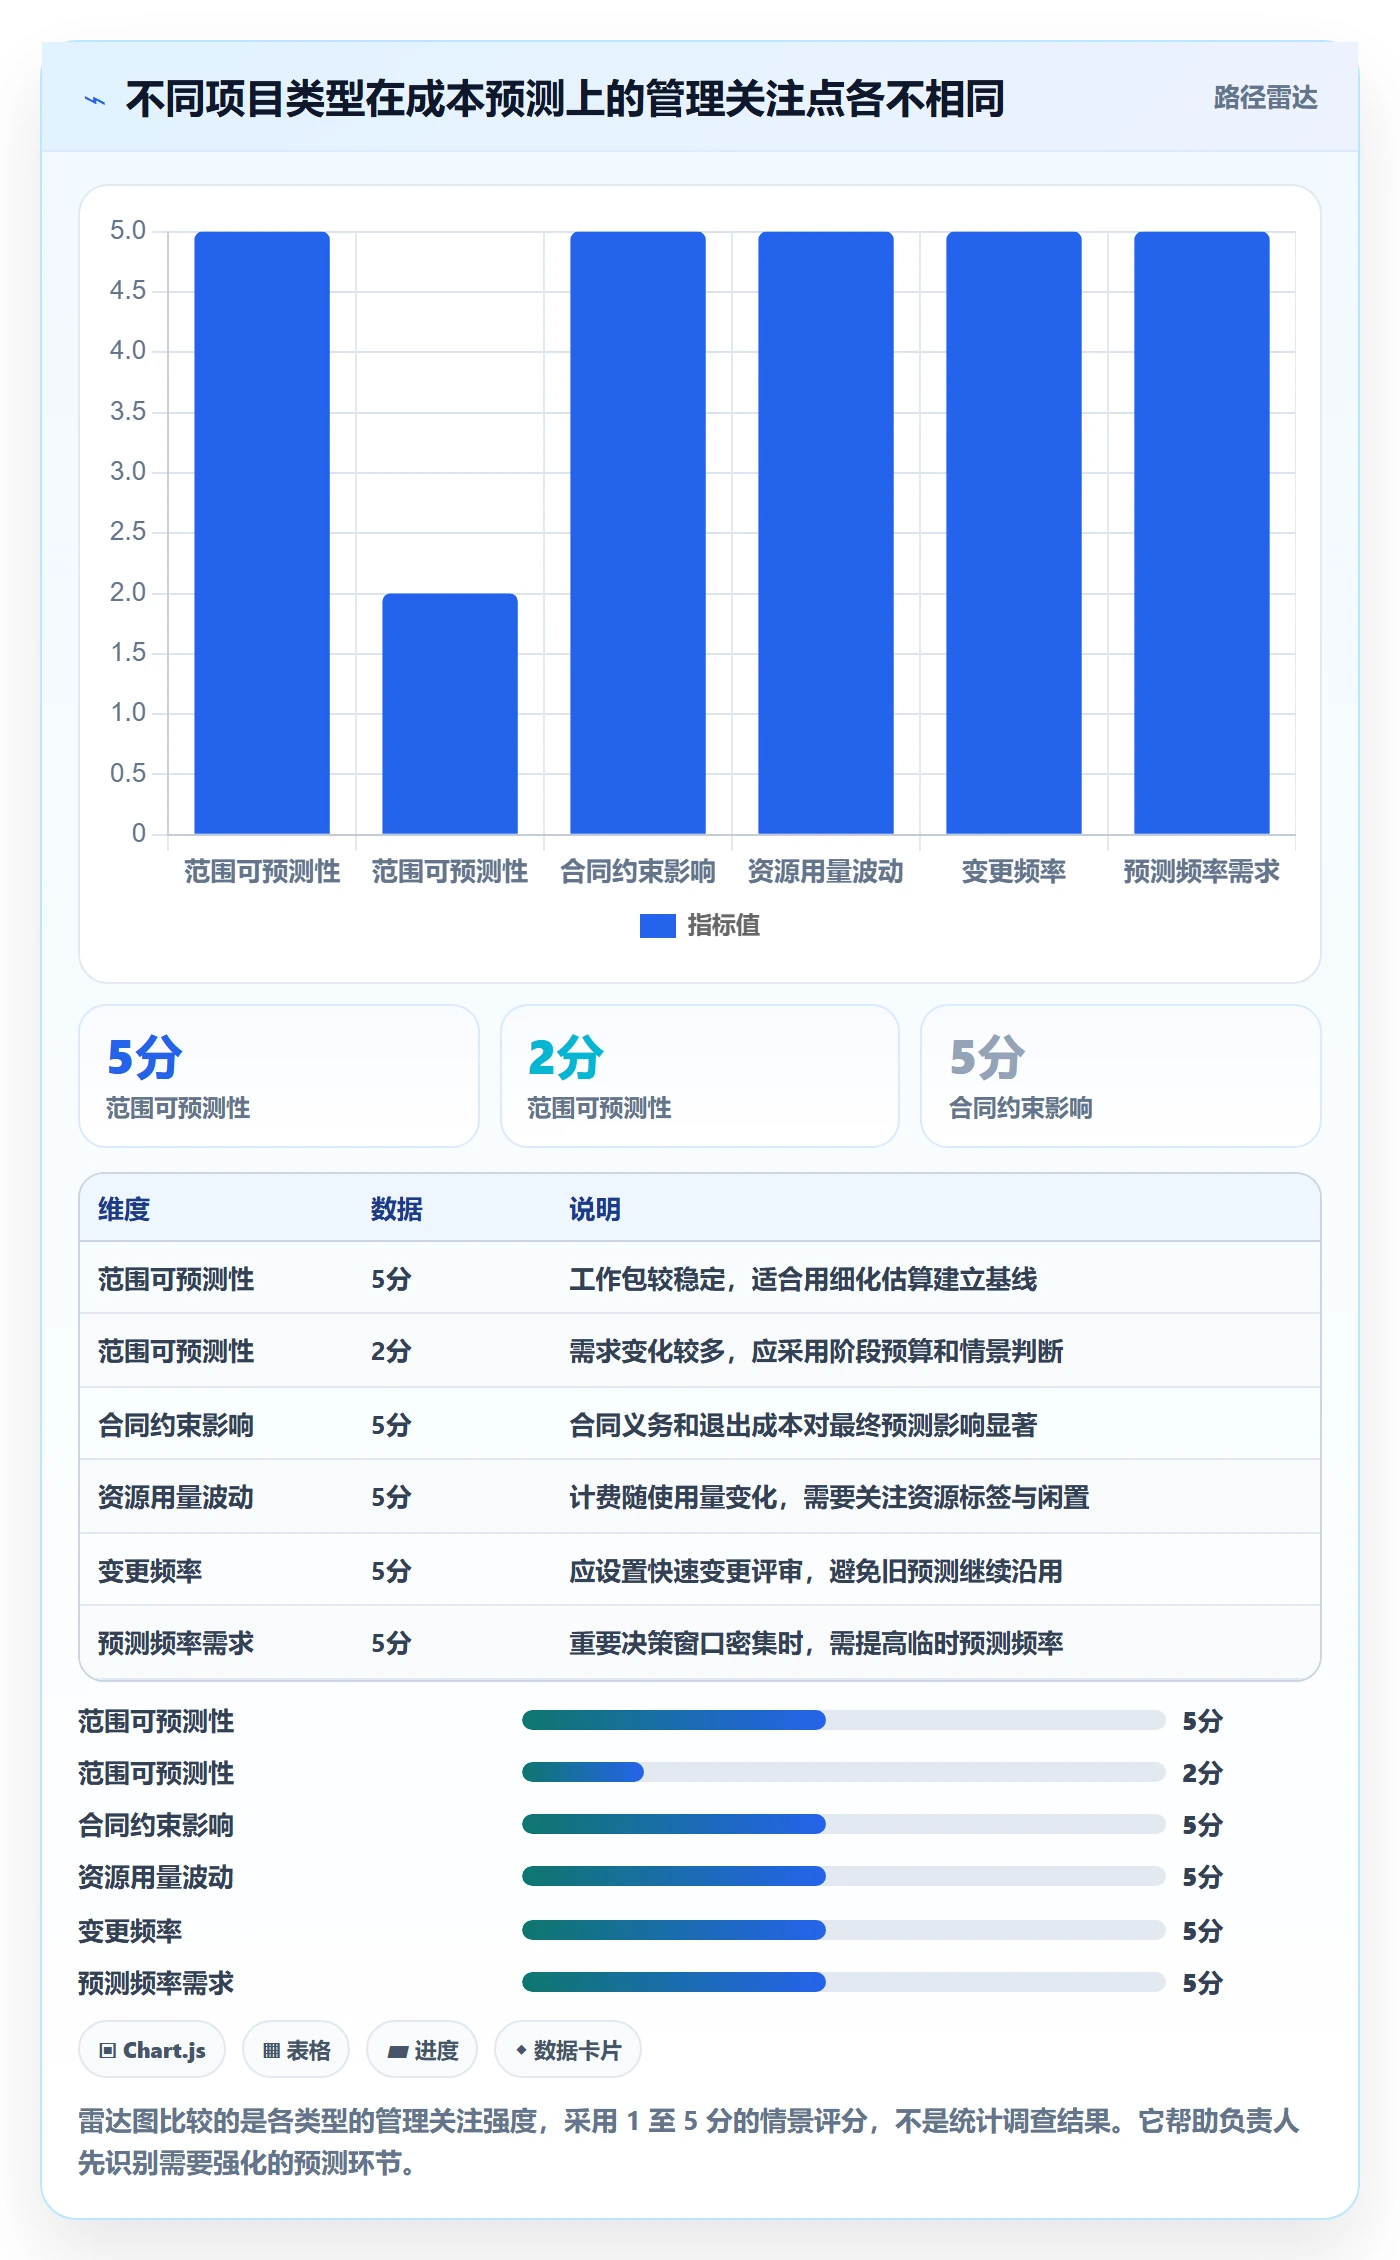This screenshot has width=1400, height=2260.
Task: Click the 说明 column header
Action: coord(595,1209)
